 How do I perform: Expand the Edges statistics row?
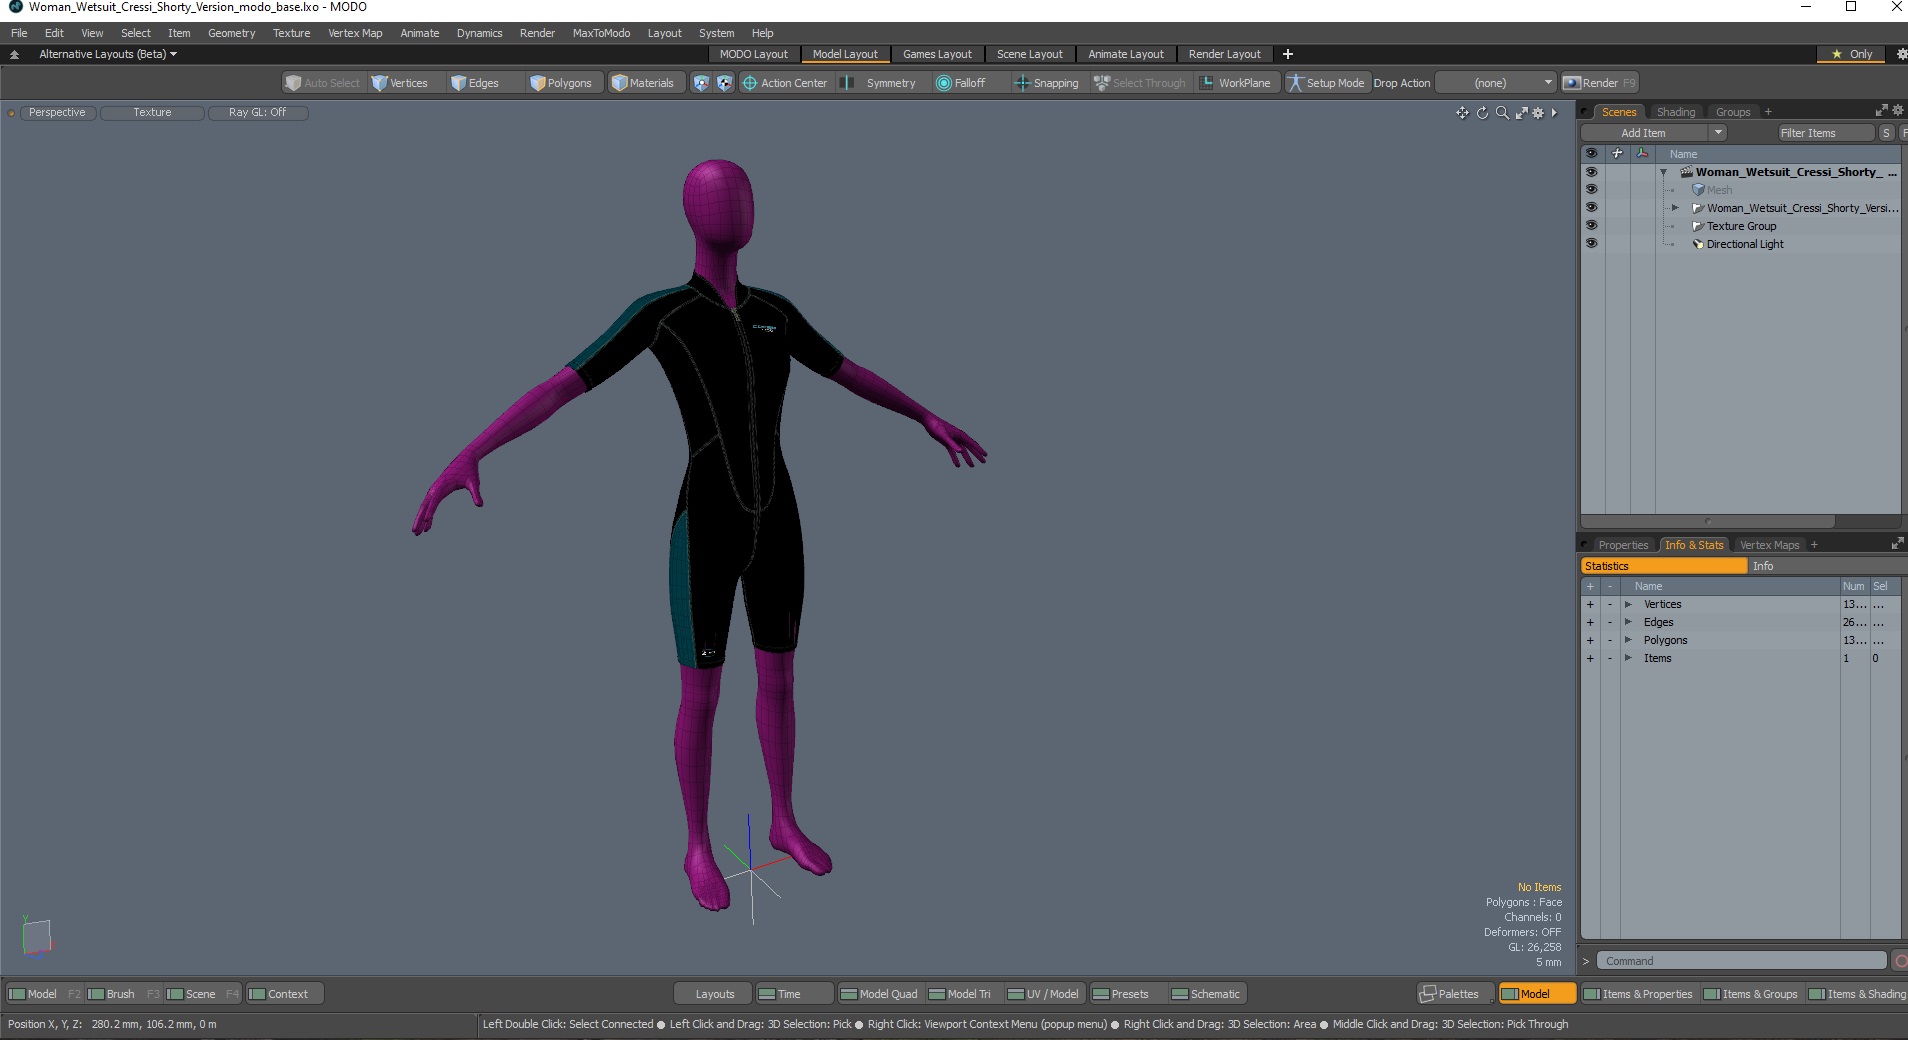pos(1628,622)
